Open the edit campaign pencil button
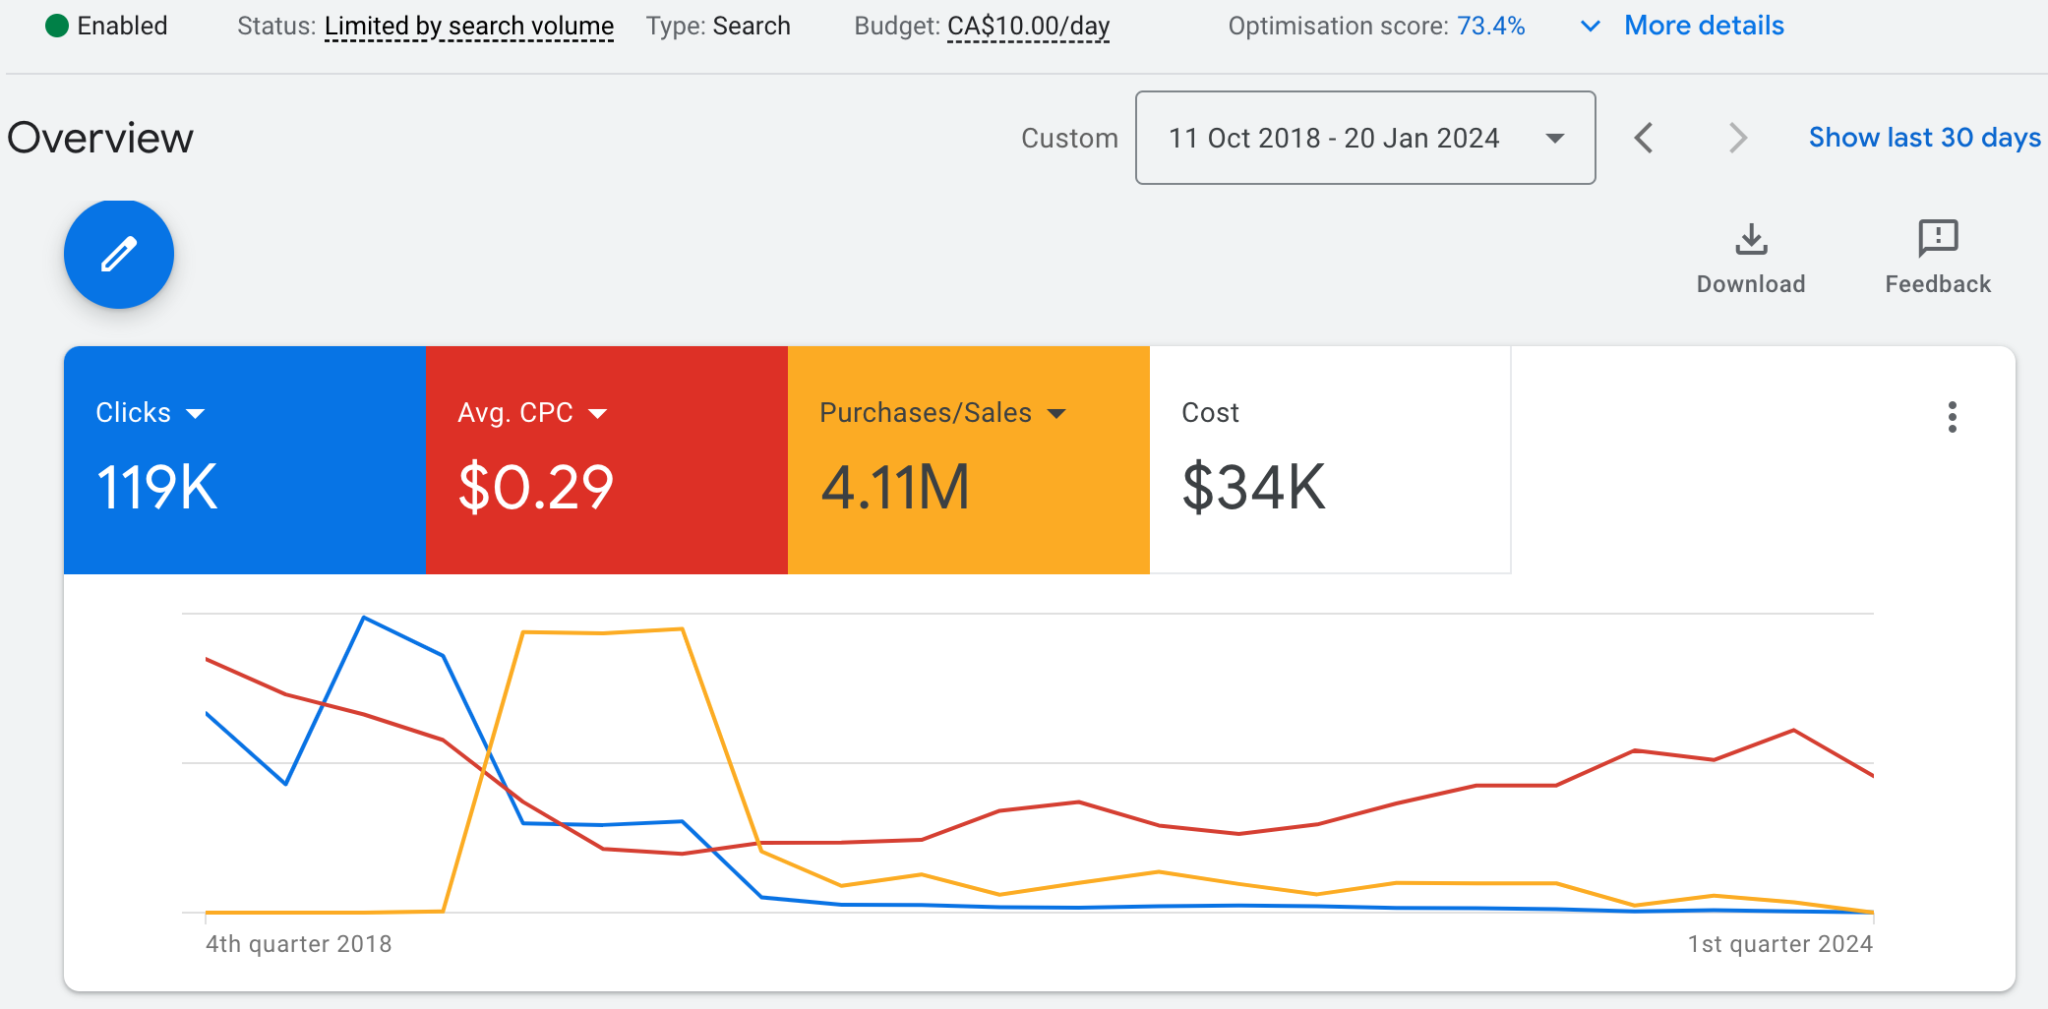The image size is (2048, 1009). [x=118, y=254]
